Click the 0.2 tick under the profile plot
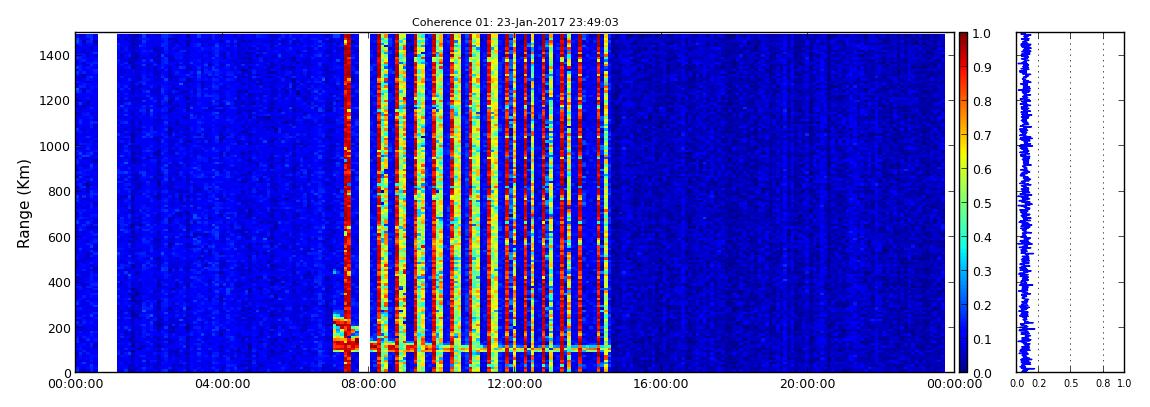The width and height of the screenshot is (1150, 407). click(1039, 383)
